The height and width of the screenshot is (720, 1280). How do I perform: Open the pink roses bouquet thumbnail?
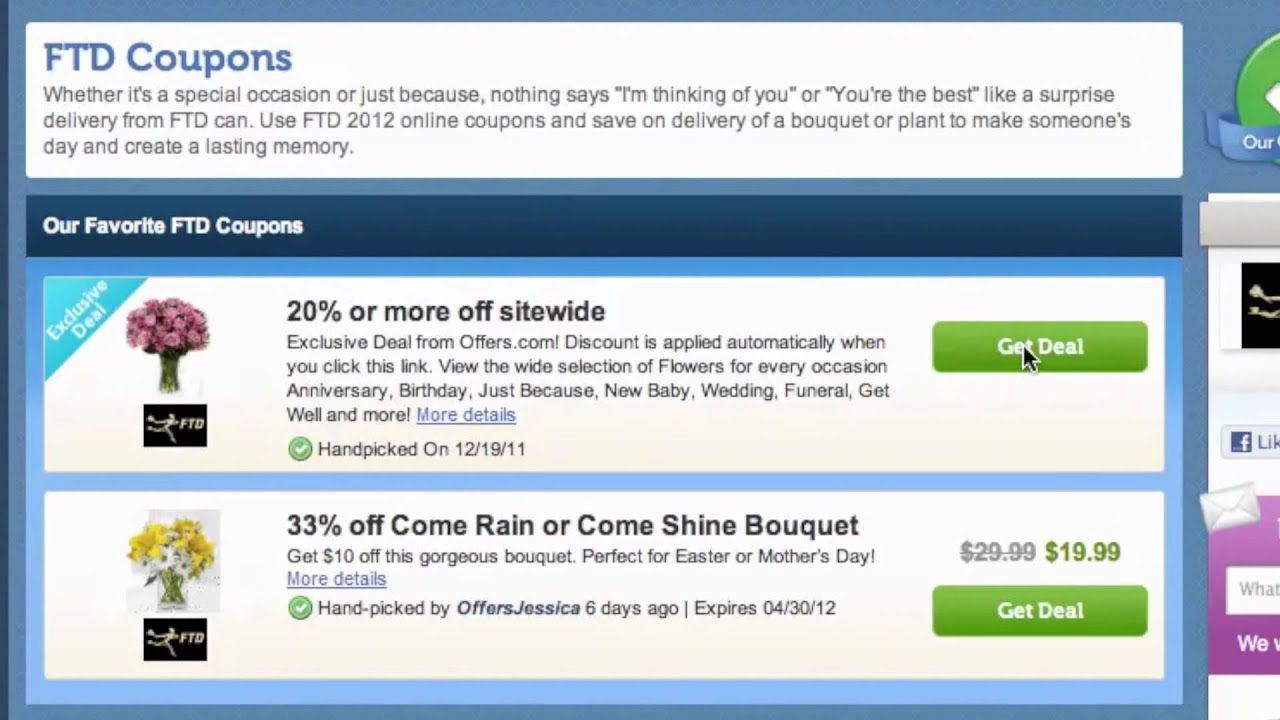168,344
